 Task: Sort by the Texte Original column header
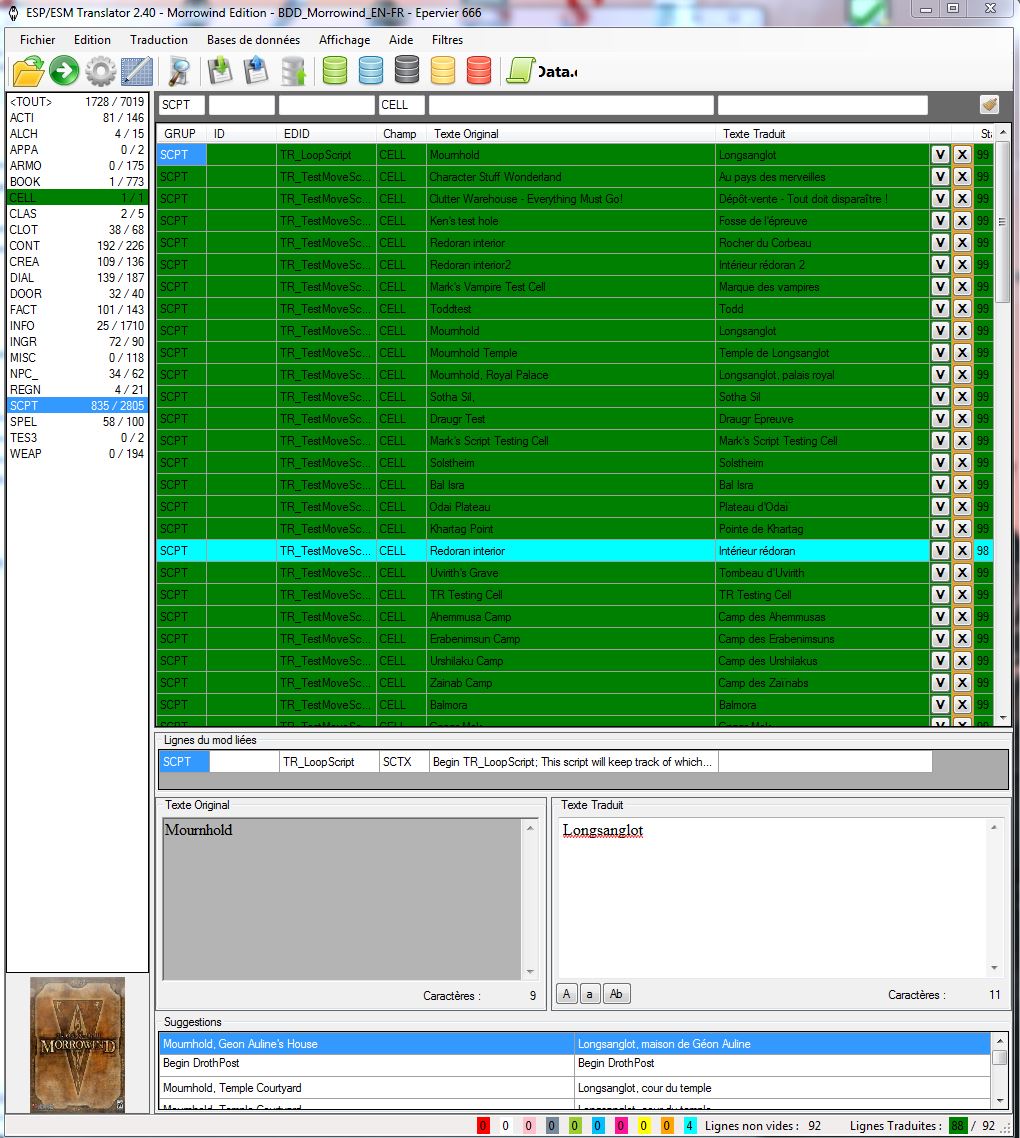[571, 134]
